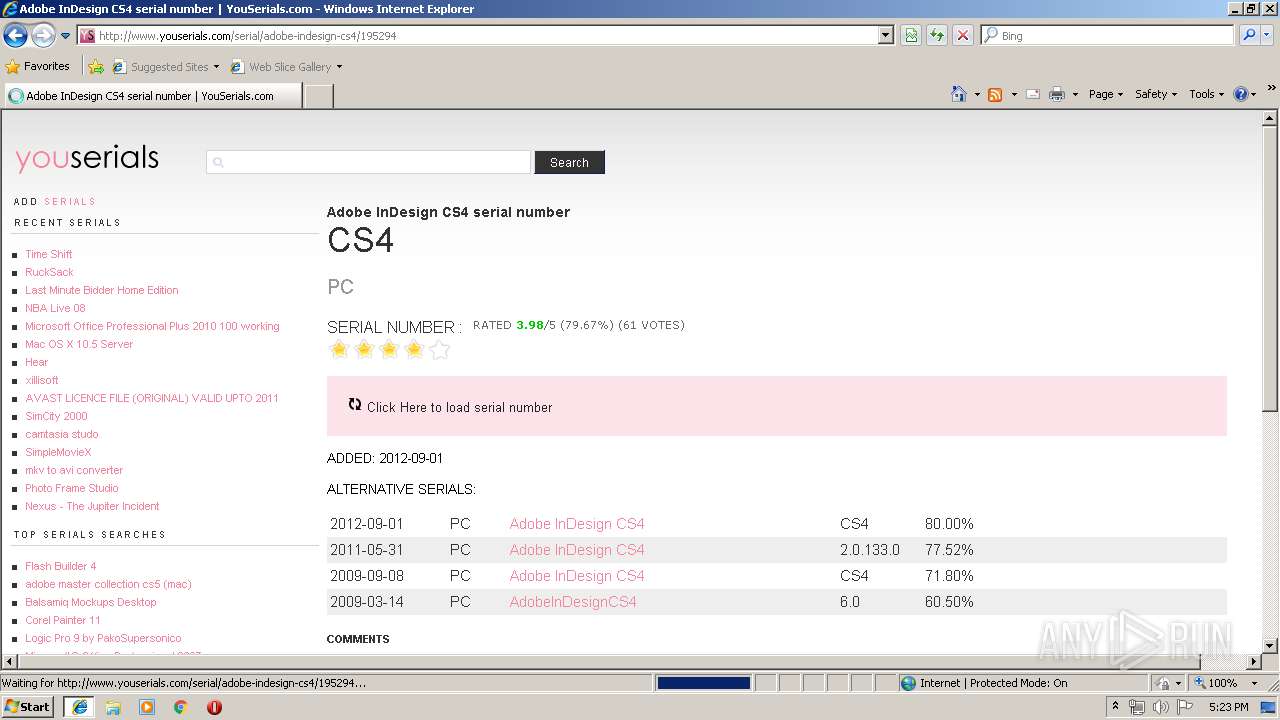
Task: Click the Print icon in command bar
Action: (1057, 94)
